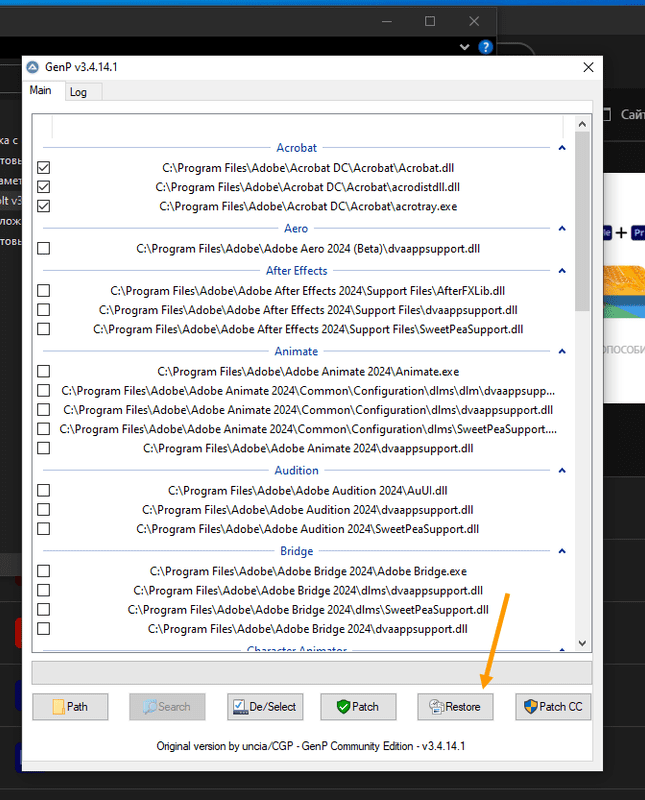Click the Restore button's icon
The width and height of the screenshot is (645, 800).
[436, 707]
